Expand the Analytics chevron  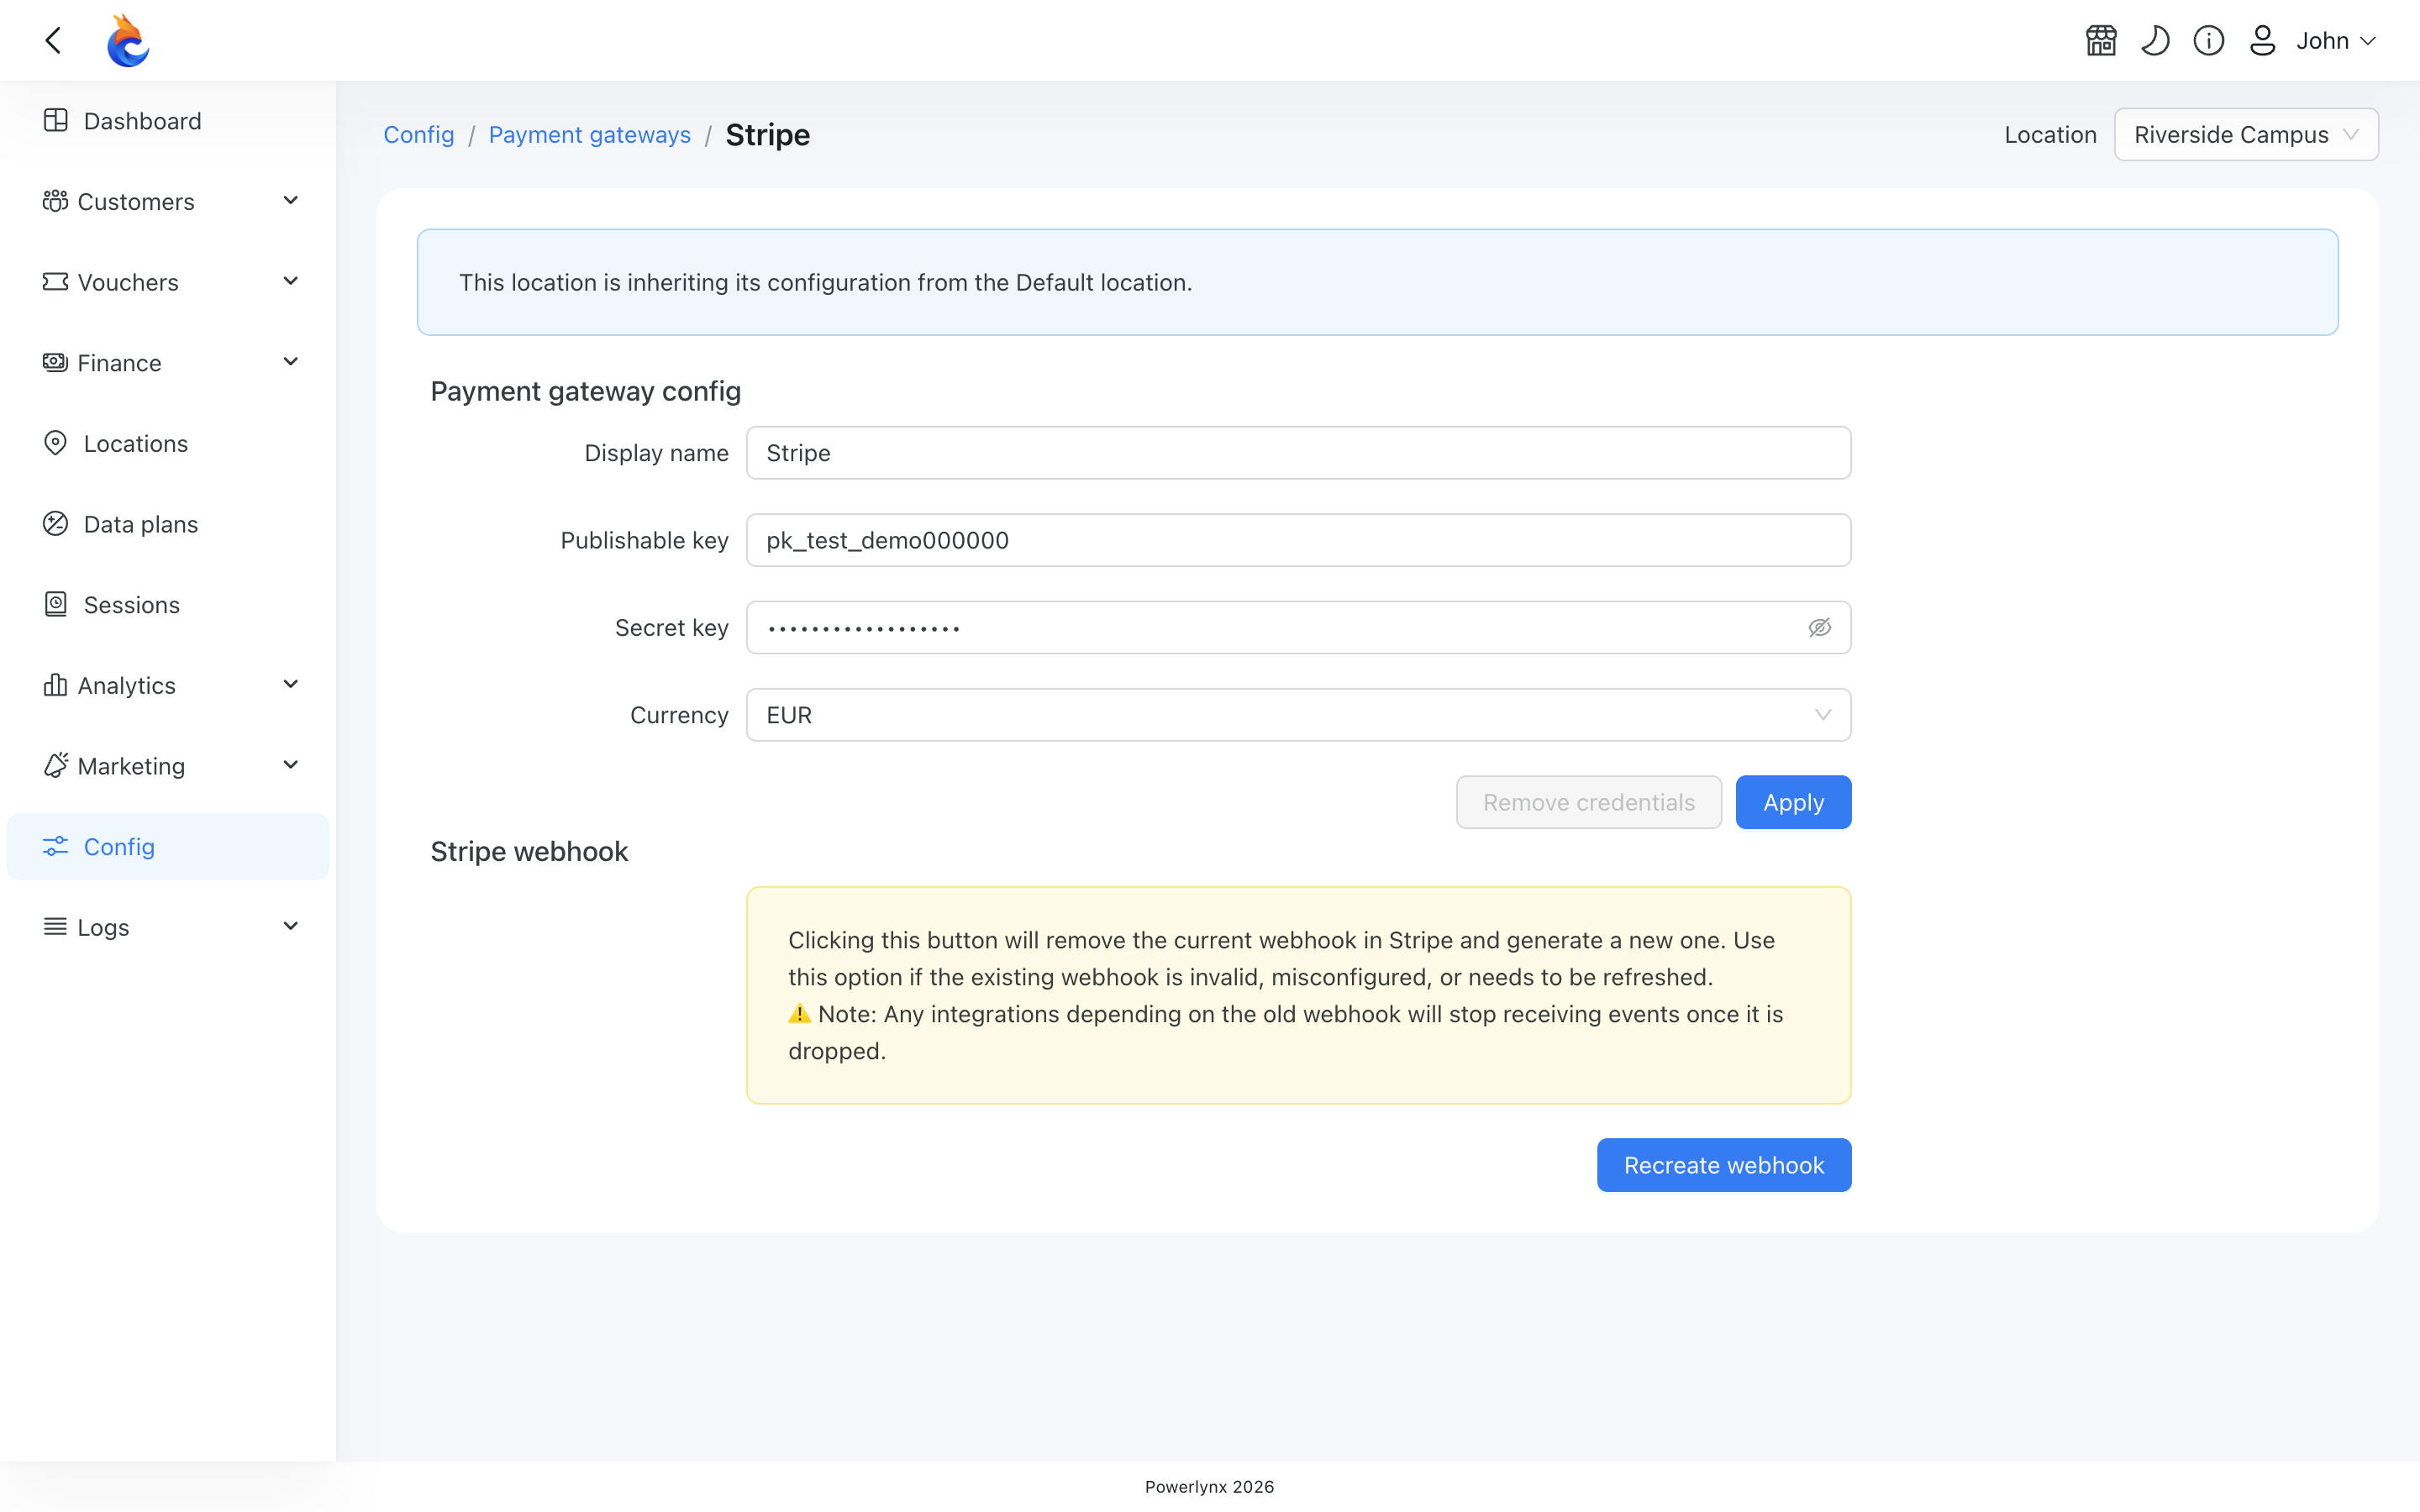(x=291, y=685)
